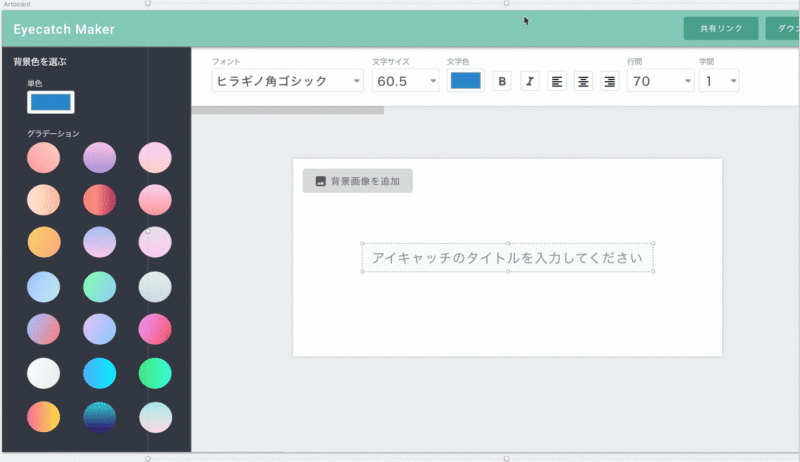The image size is (800, 462).
Task: Pick the blue-to-pink gradient in third row
Action: (x=99, y=242)
